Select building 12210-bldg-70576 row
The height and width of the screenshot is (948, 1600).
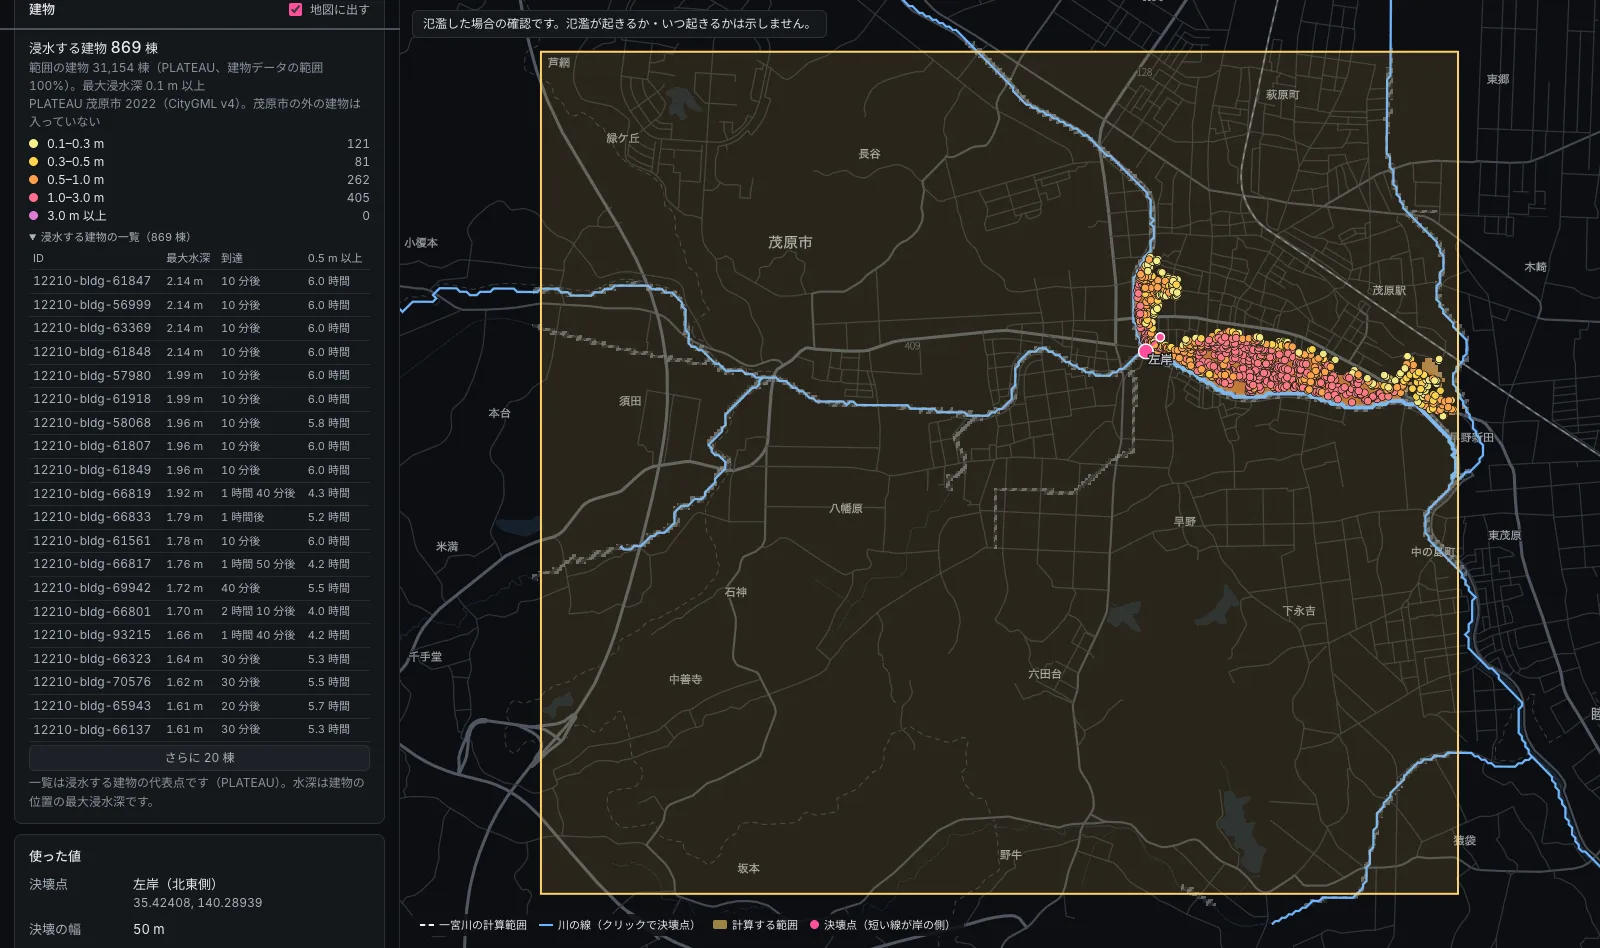[199, 682]
